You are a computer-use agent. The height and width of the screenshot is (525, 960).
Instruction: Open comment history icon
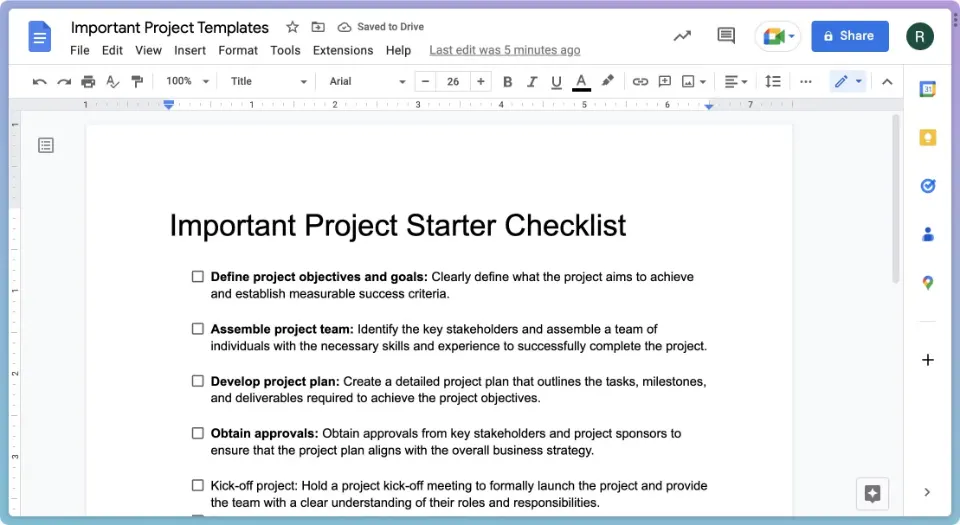[x=726, y=36]
